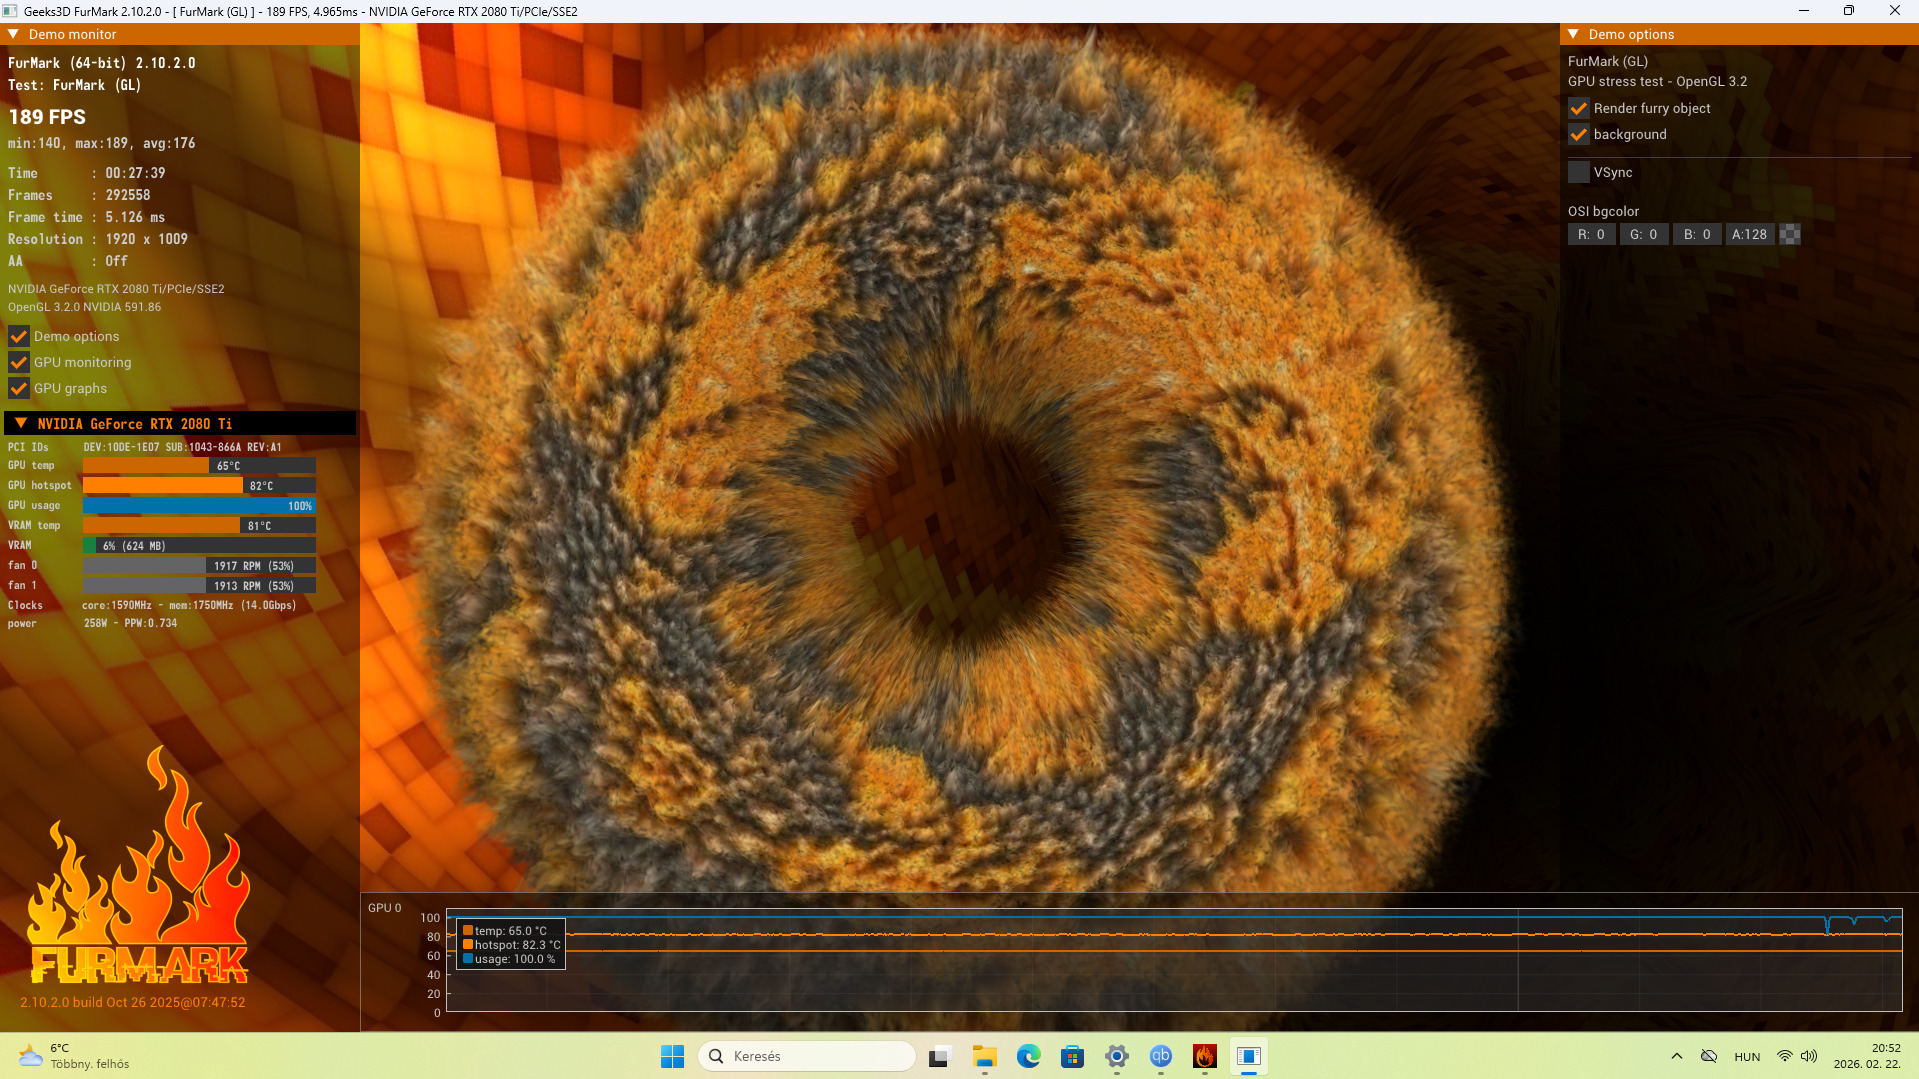Image resolution: width=1919 pixels, height=1079 pixels.
Task: Show hidden system tray icons chevron
Action: coord(1677,1056)
